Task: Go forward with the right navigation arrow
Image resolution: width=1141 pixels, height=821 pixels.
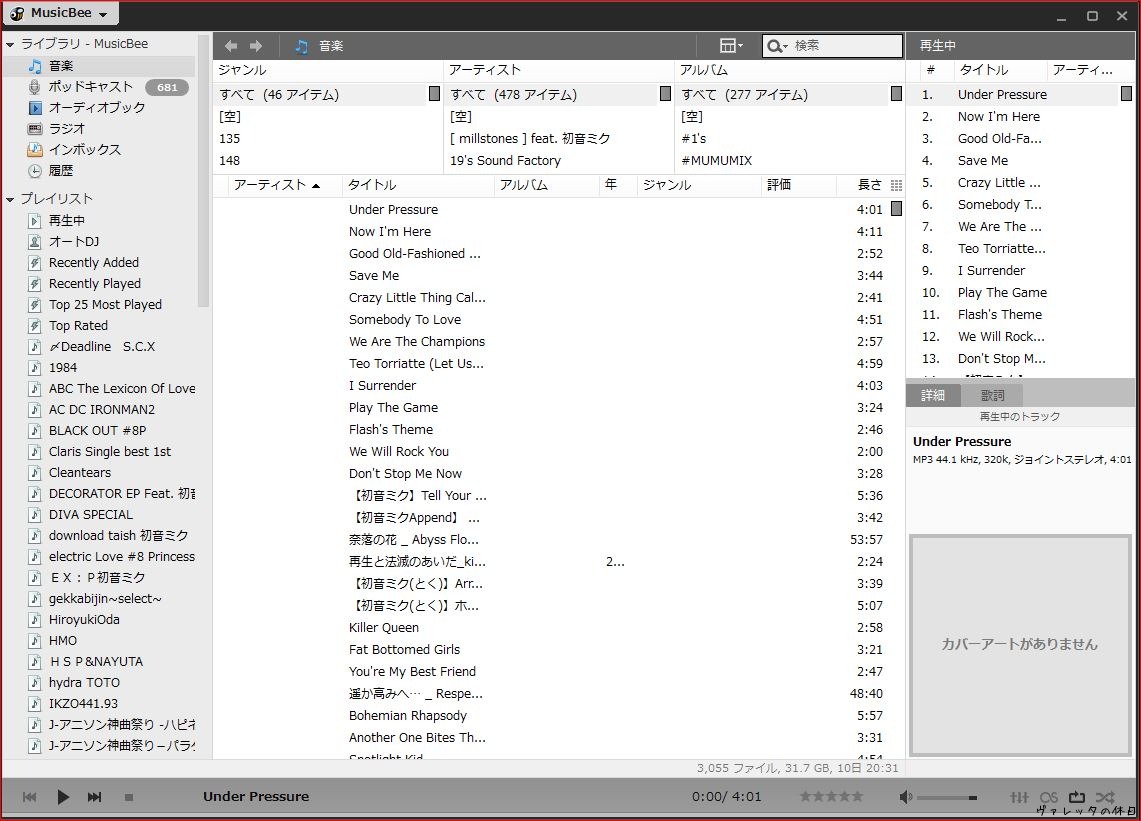Action: tap(255, 46)
